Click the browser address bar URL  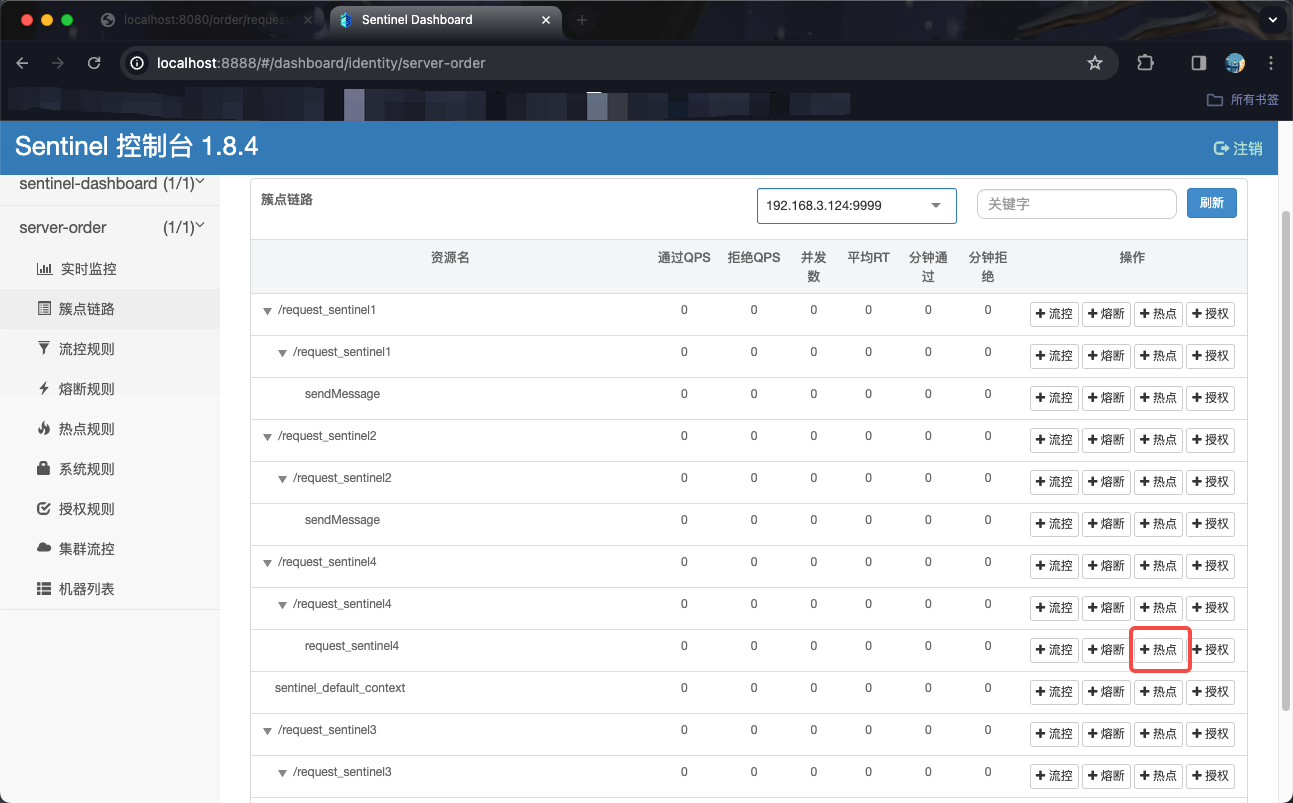point(321,63)
